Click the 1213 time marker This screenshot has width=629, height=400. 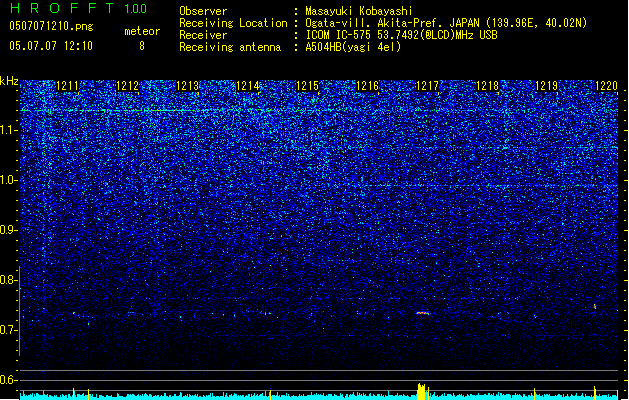[187, 86]
